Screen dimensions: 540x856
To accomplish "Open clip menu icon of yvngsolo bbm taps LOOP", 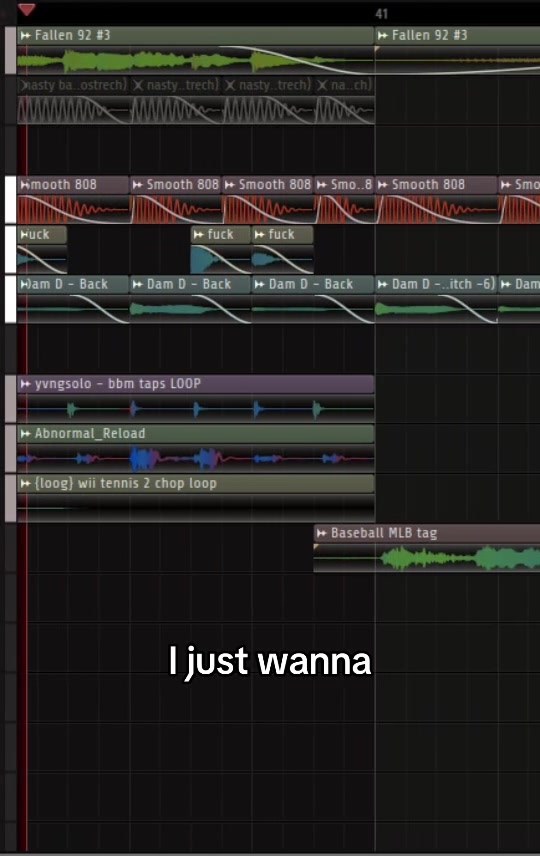I will point(25,384).
